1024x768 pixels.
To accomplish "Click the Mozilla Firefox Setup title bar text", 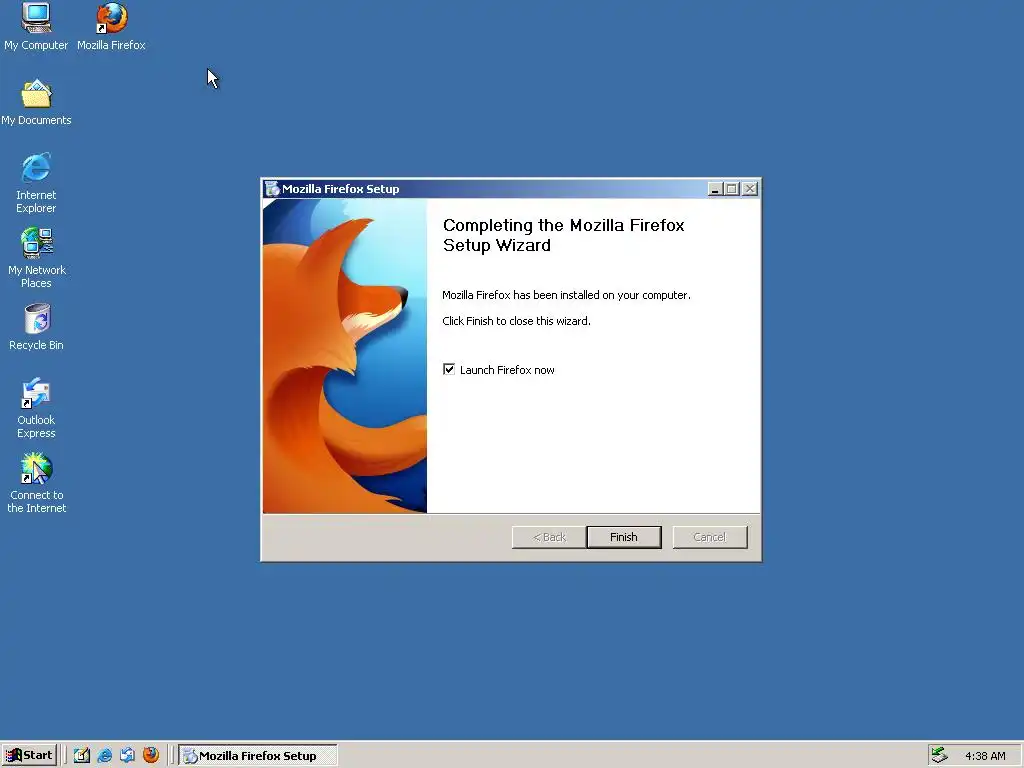I will 340,189.
